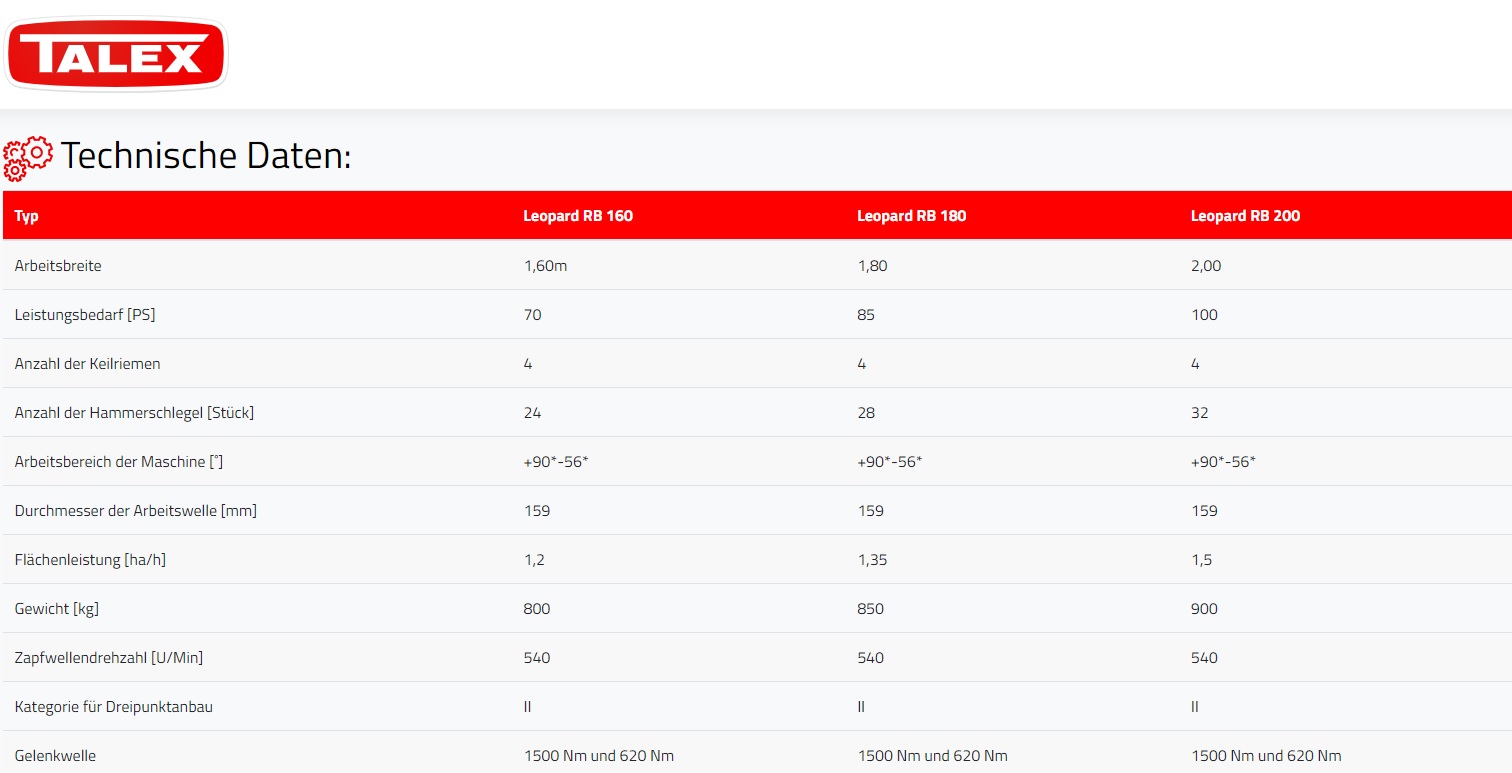Click the 540 value for Leopard RB 200

[1205, 658]
